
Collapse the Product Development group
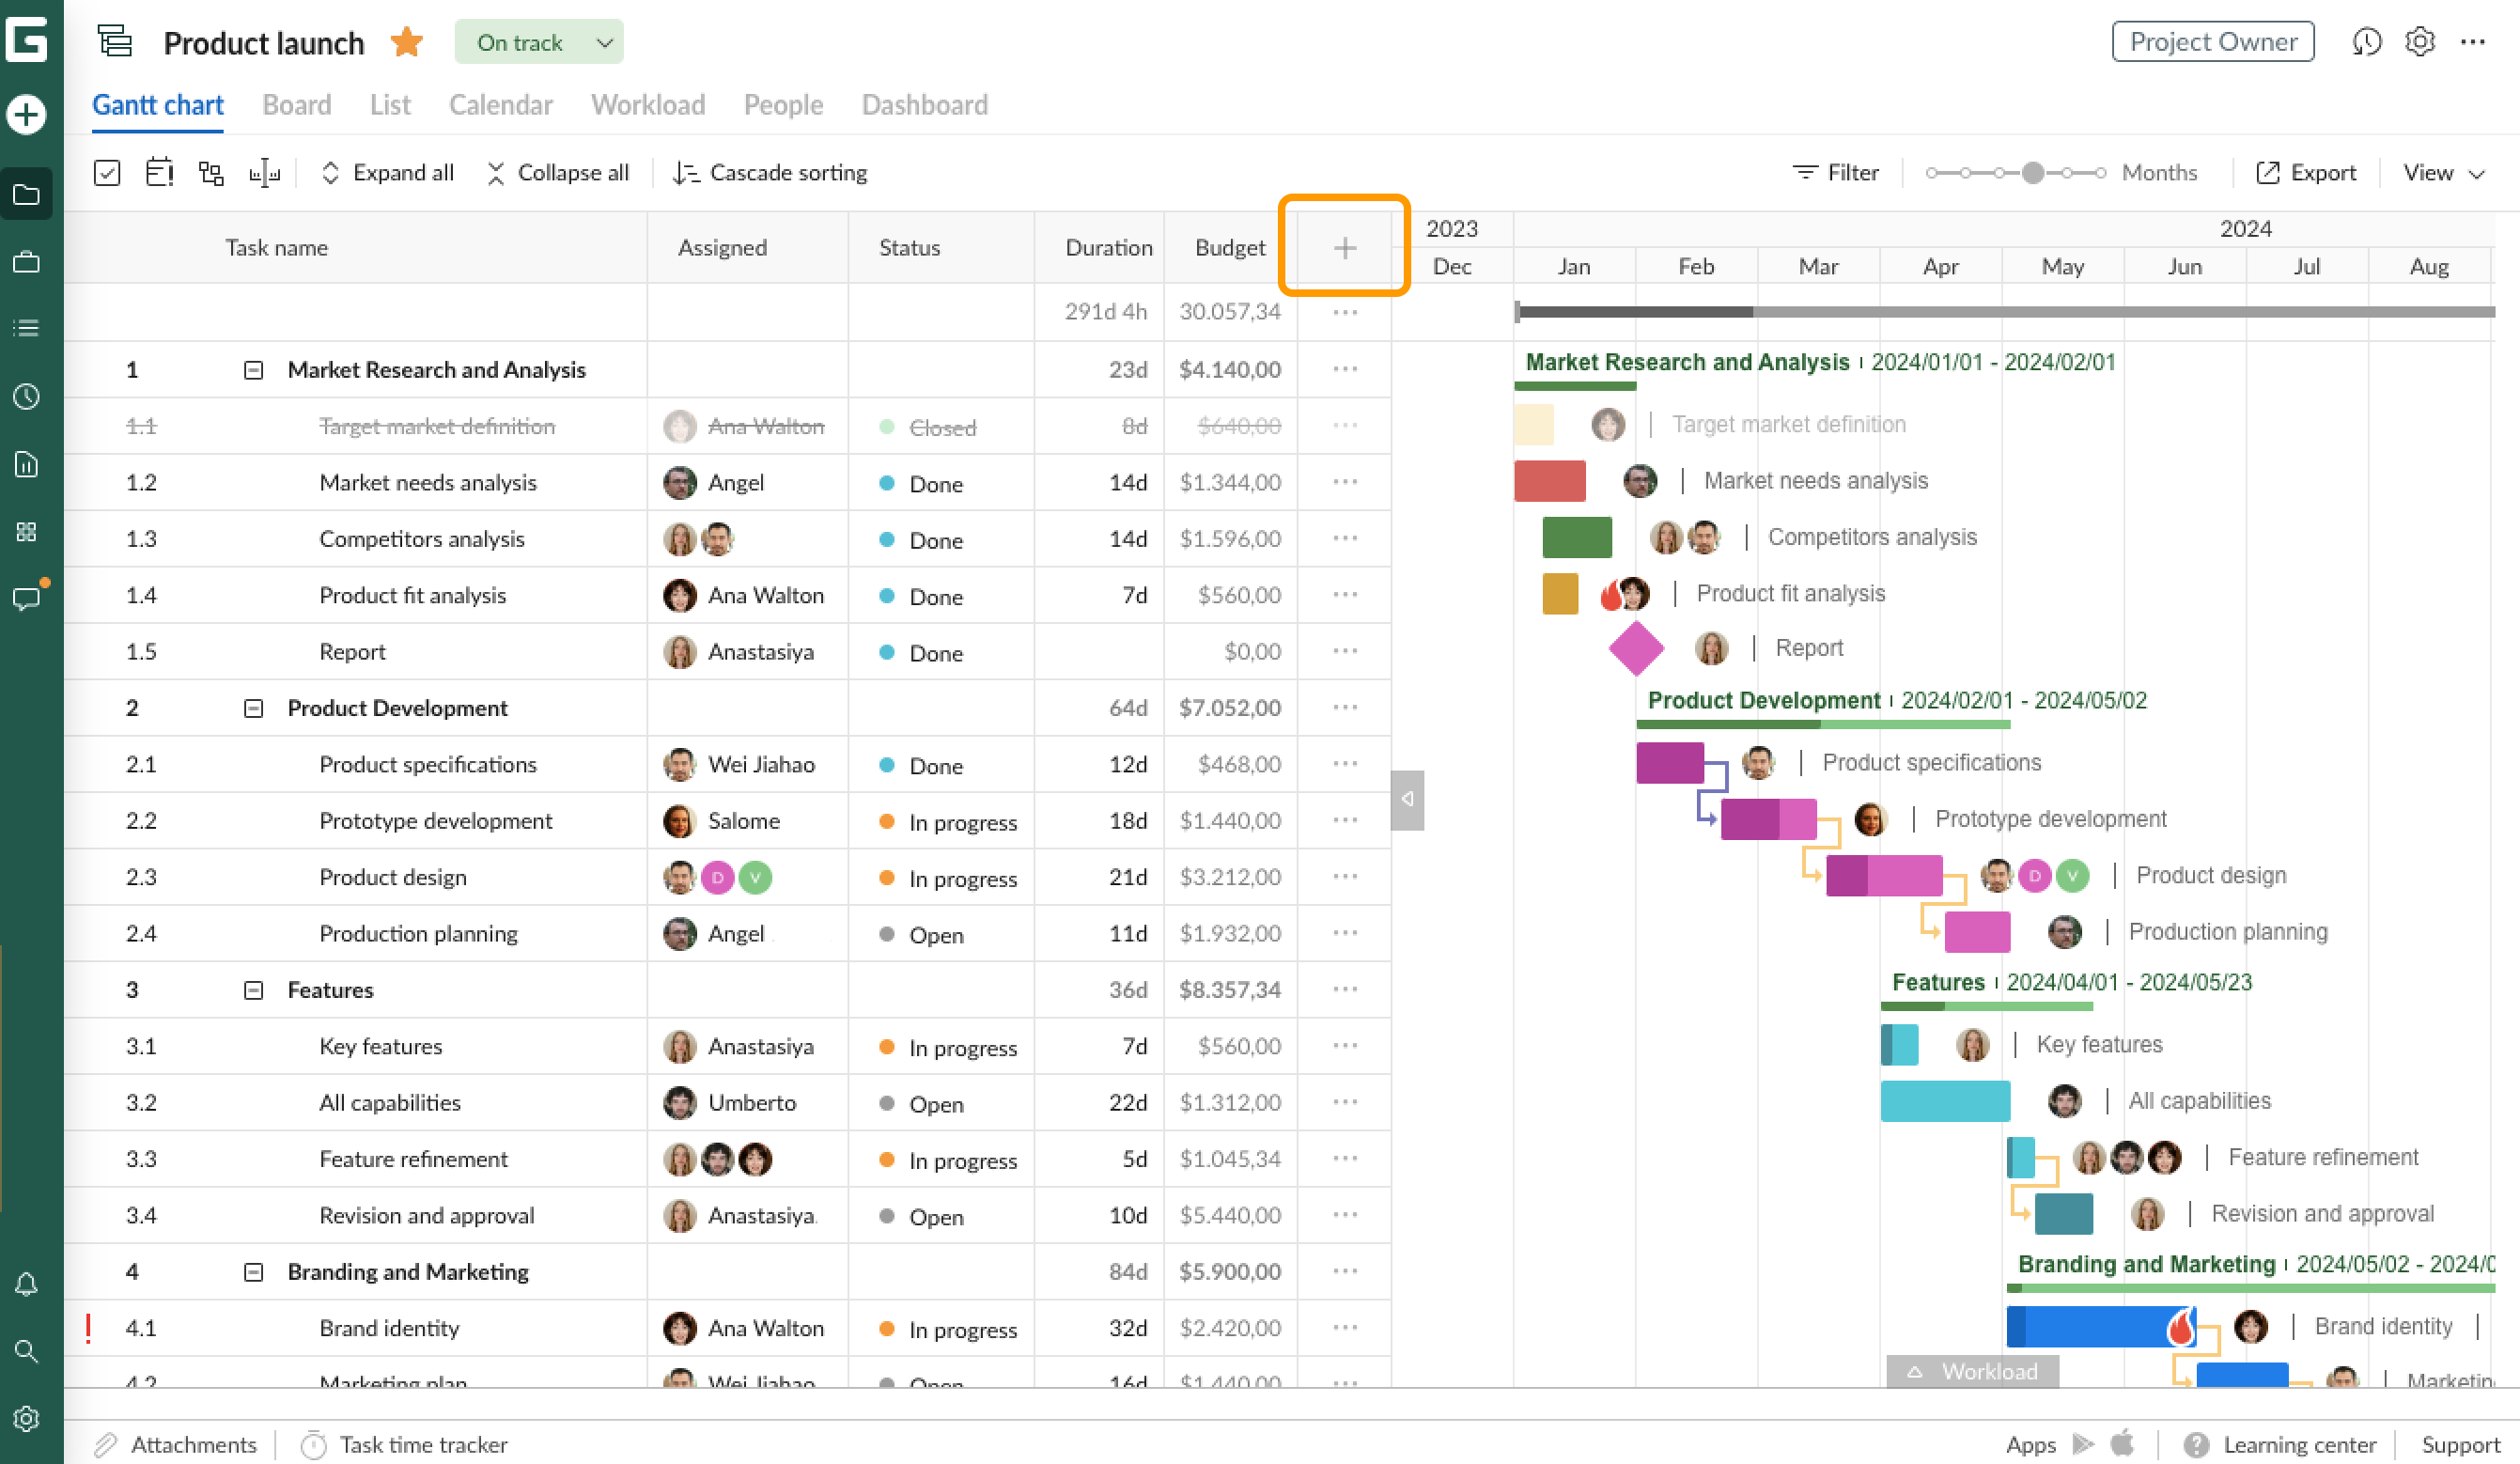tap(252, 708)
